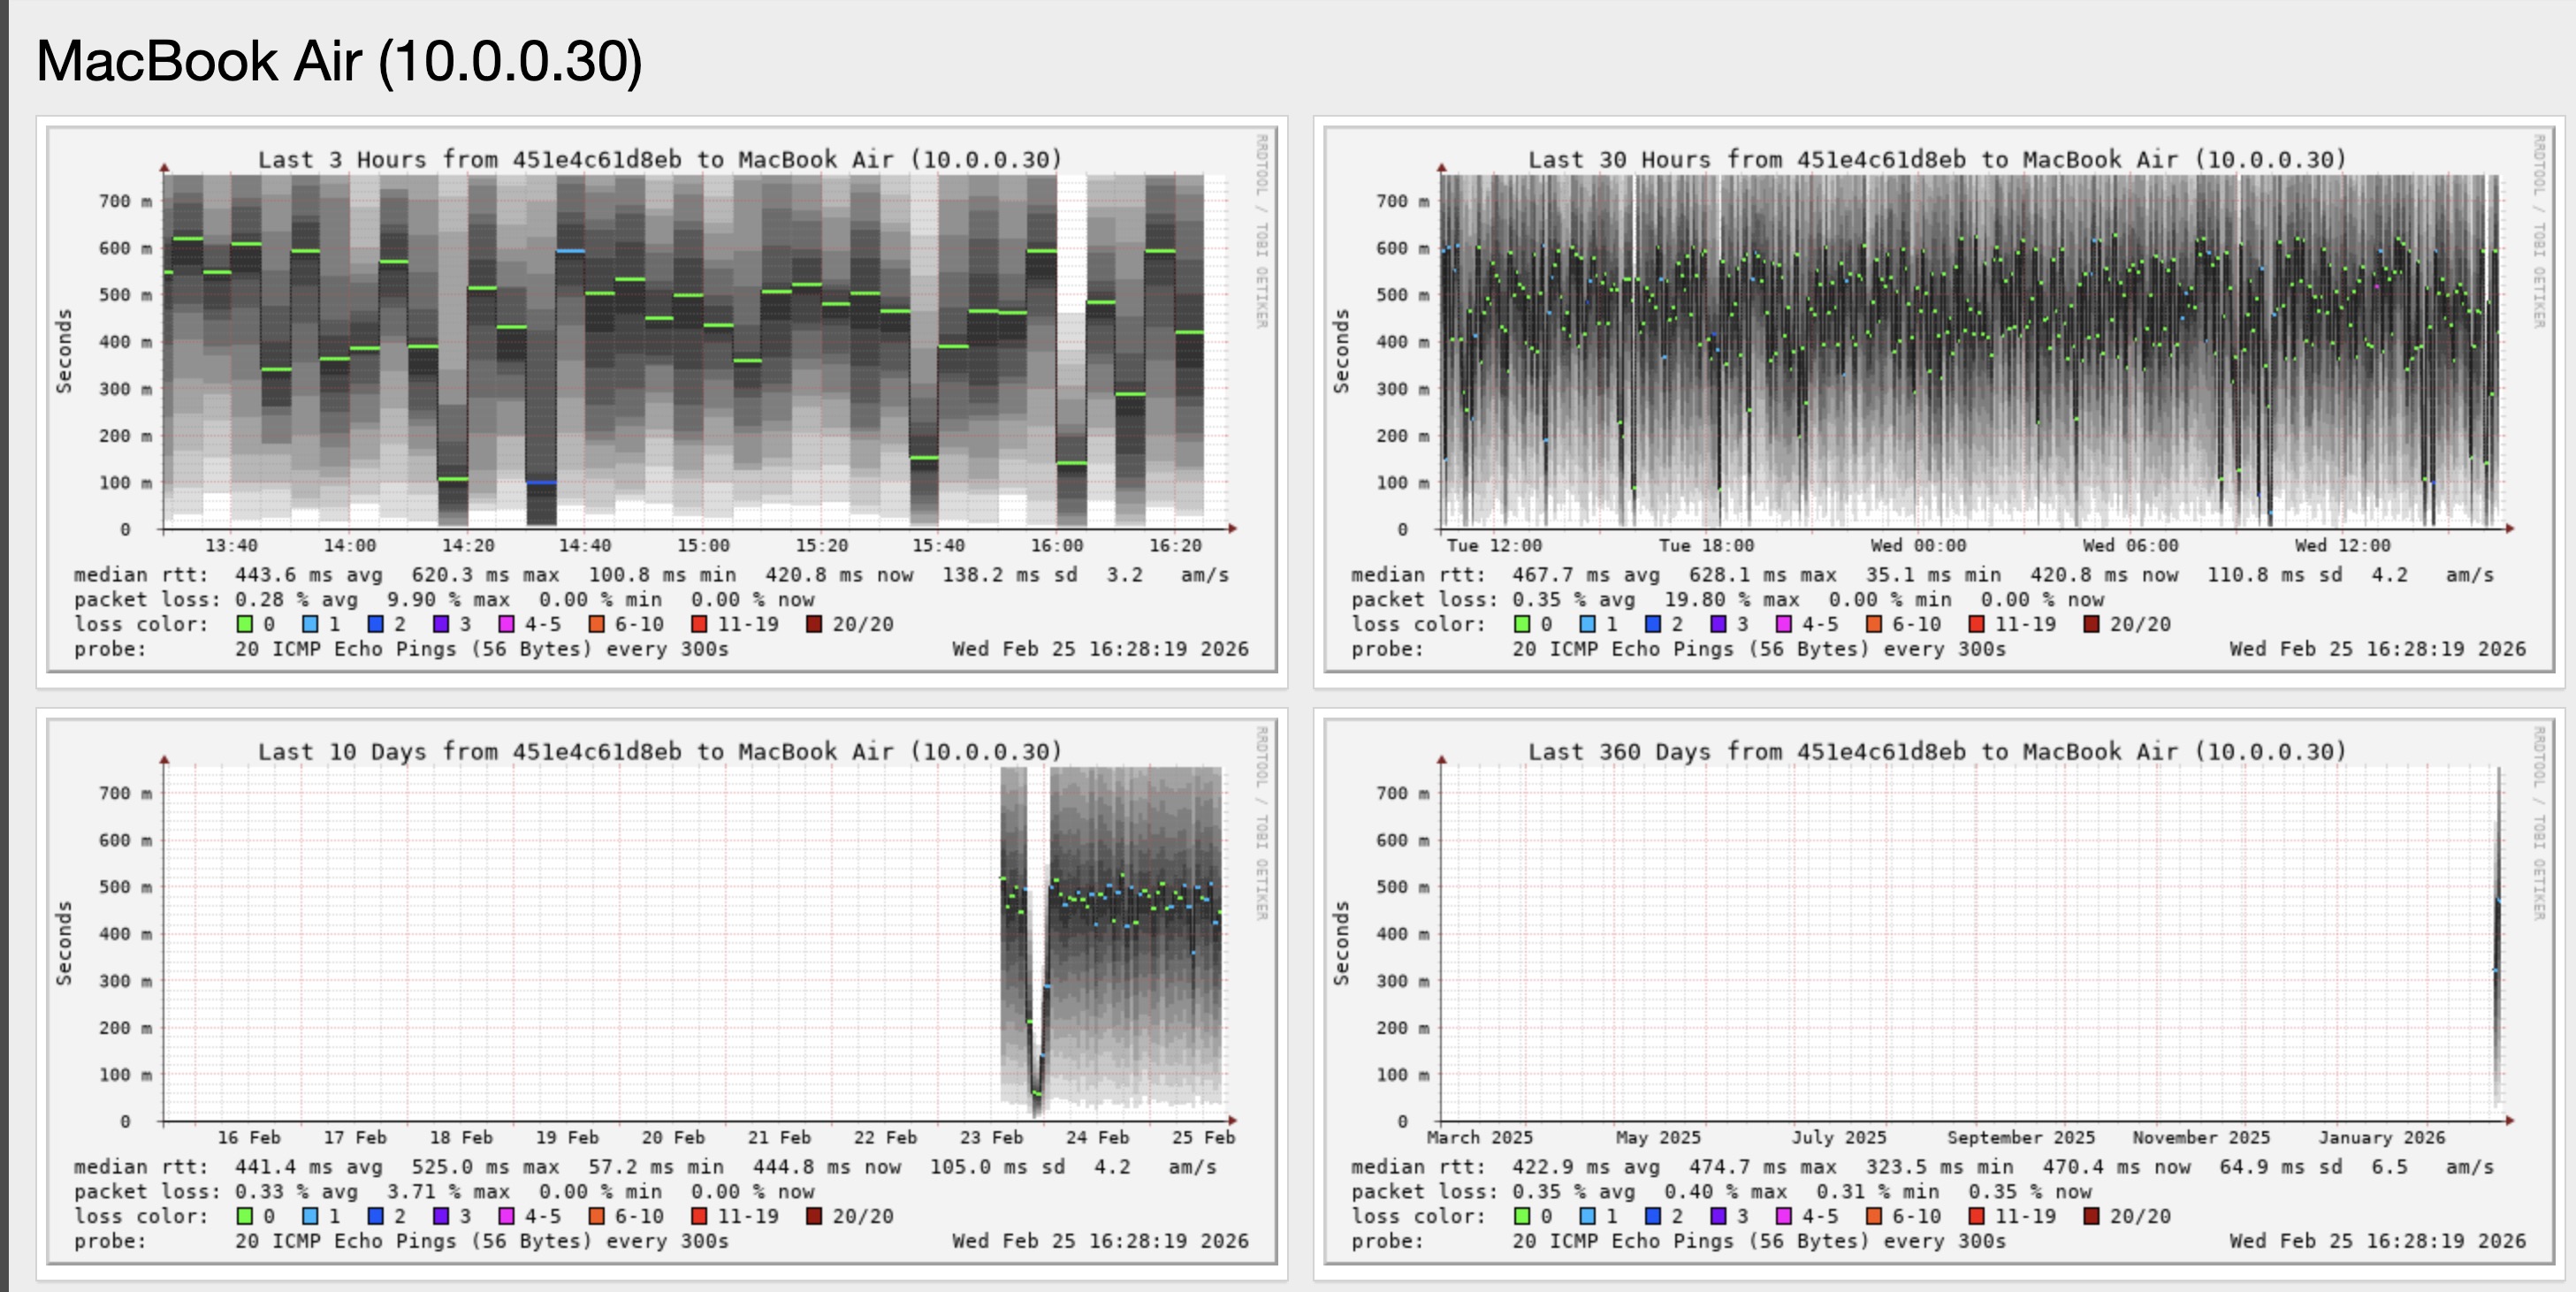Click the July 2025 label on 360 Days axis
The height and width of the screenshot is (1292, 2576).
pyautogui.click(x=1838, y=1137)
